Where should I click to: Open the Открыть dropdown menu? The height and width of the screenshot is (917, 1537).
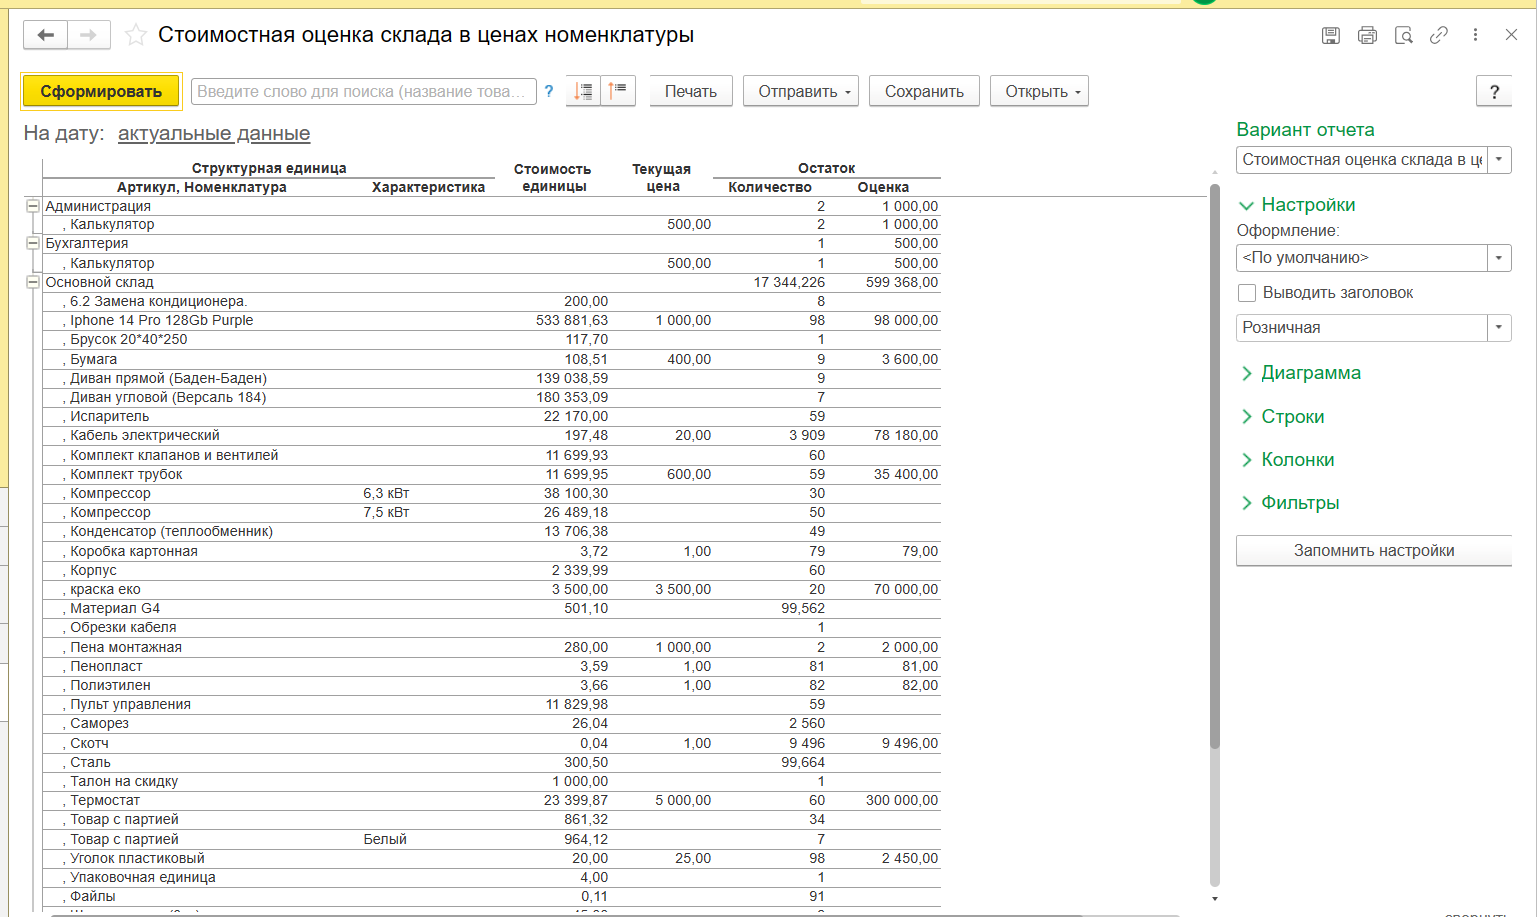(1039, 91)
